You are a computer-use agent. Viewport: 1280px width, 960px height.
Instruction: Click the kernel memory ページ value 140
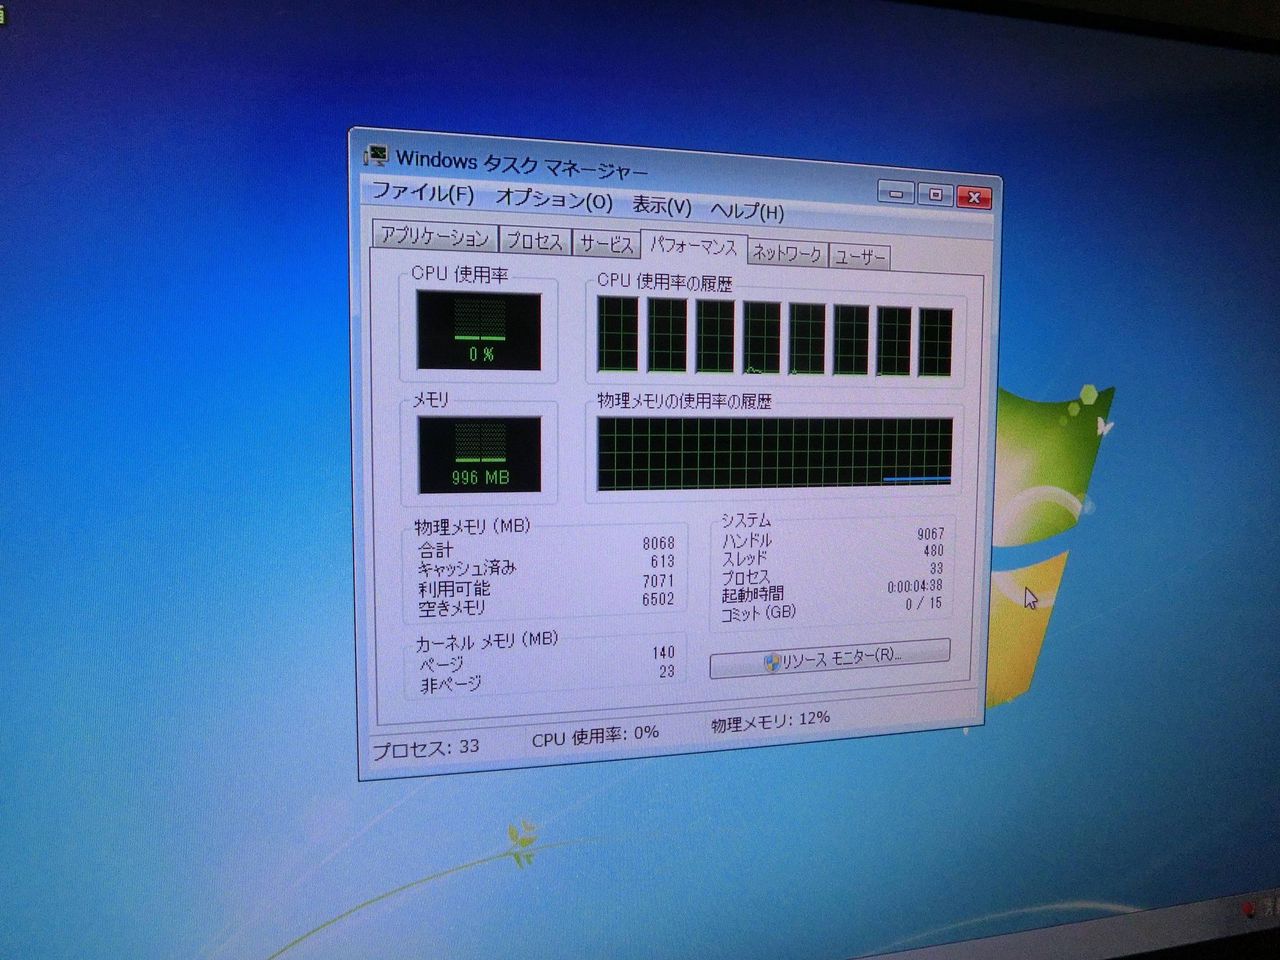pyautogui.click(x=663, y=653)
